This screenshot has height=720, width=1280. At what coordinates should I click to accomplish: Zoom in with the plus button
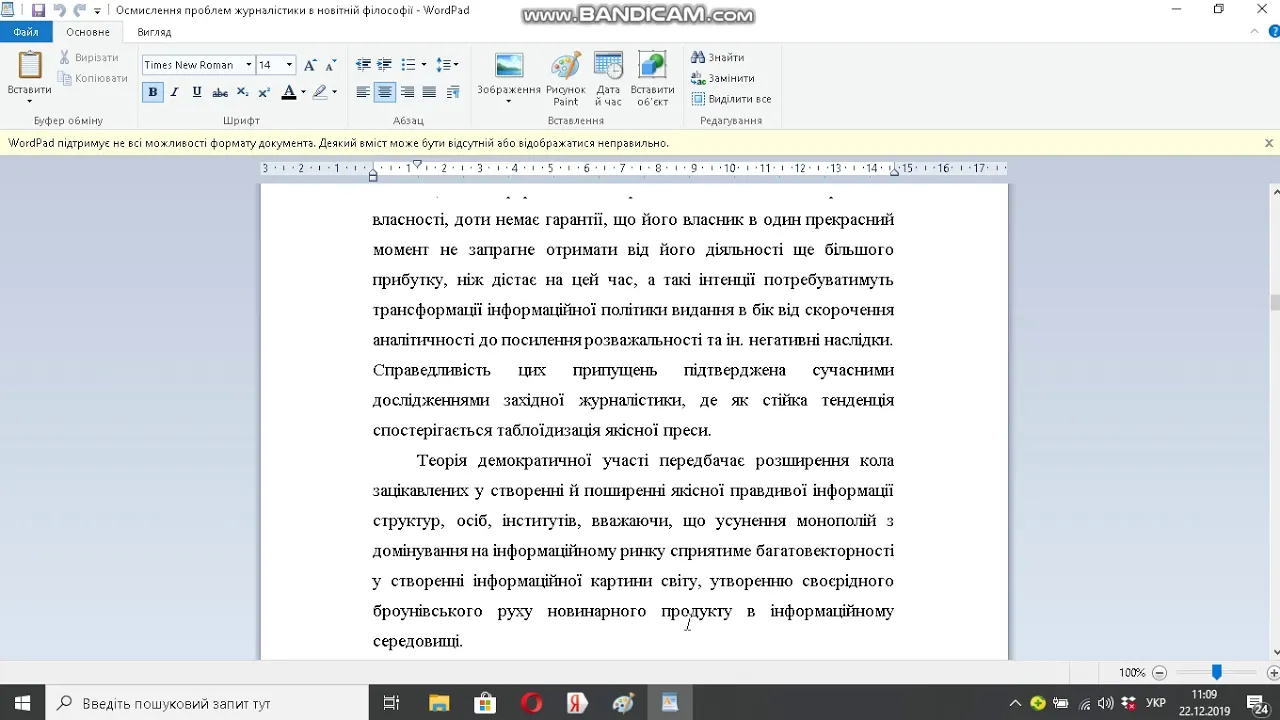point(1274,673)
